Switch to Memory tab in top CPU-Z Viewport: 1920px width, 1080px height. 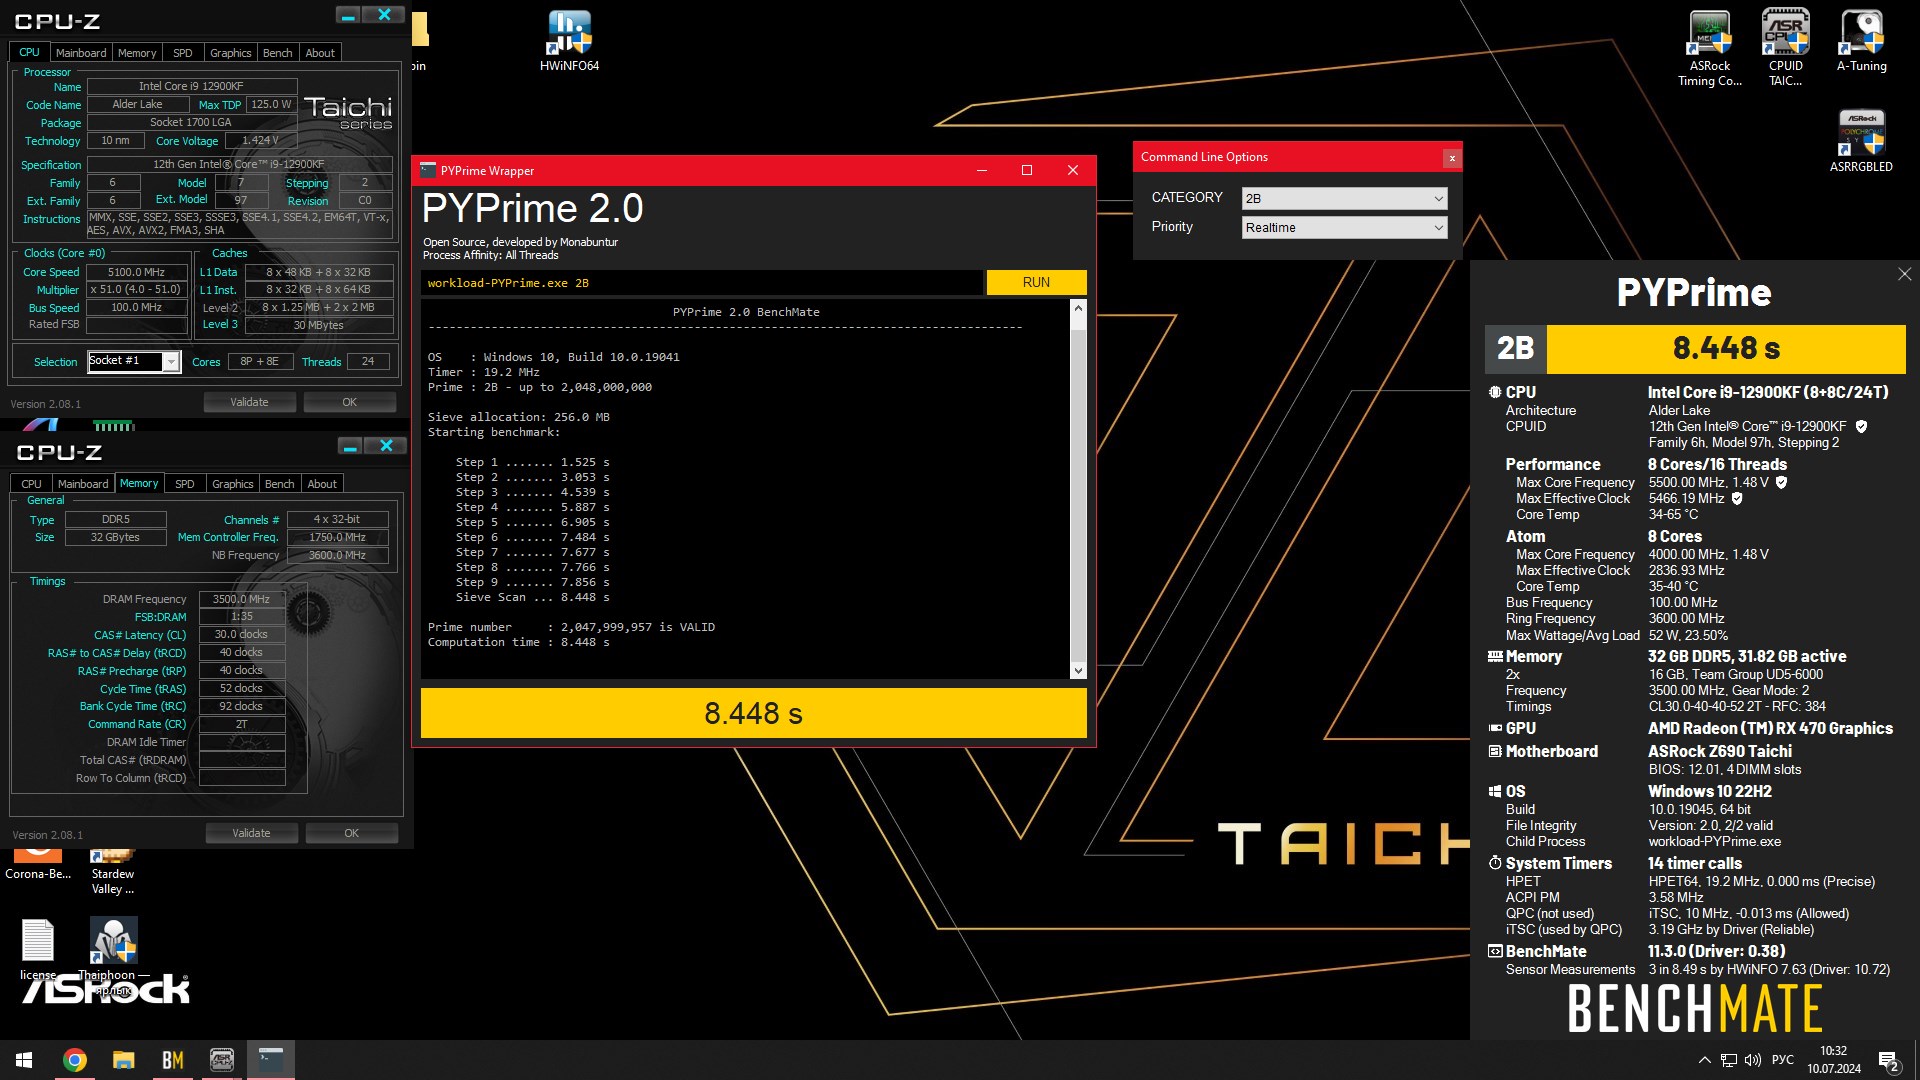(x=137, y=53)
